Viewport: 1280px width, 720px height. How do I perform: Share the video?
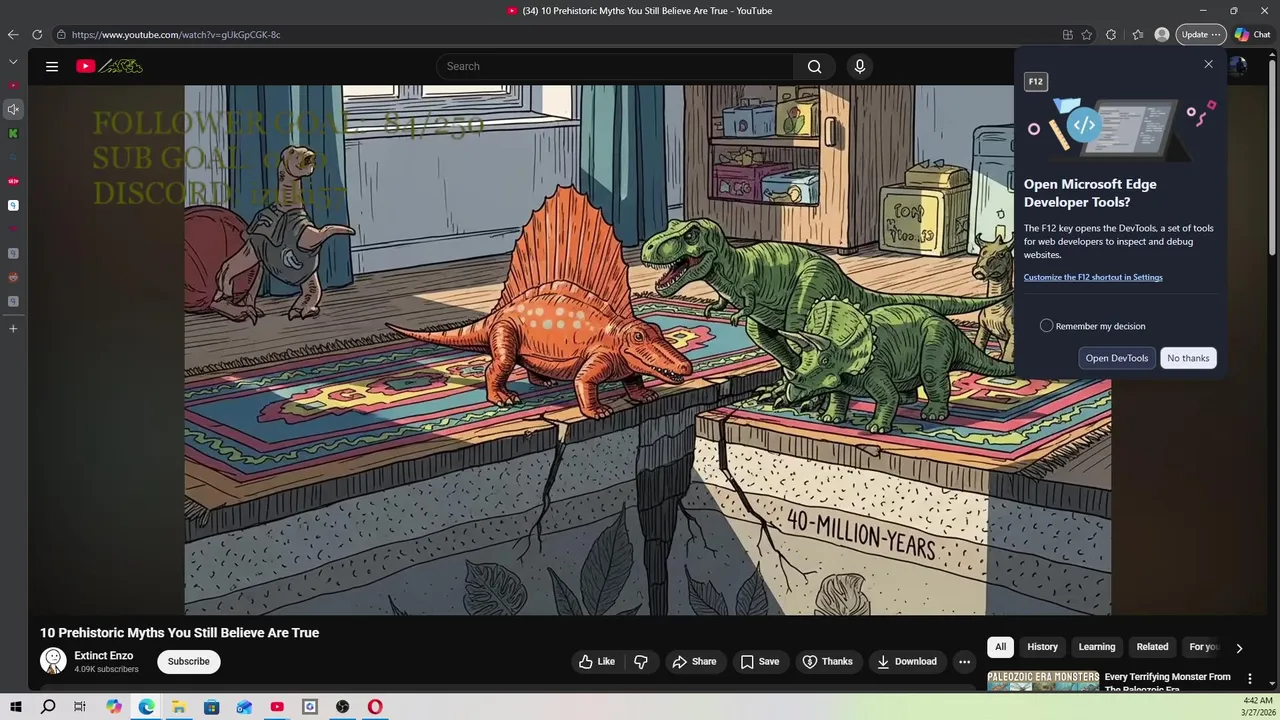pyautogui.click(x=694, y=661)
